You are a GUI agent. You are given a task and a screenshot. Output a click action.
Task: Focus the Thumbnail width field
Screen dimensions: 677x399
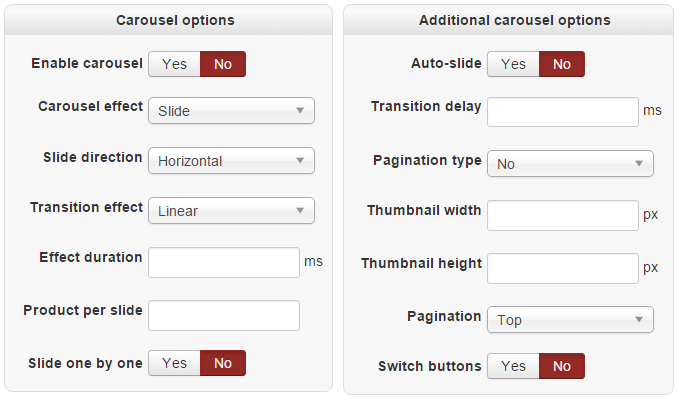click(x=563, y=215)
